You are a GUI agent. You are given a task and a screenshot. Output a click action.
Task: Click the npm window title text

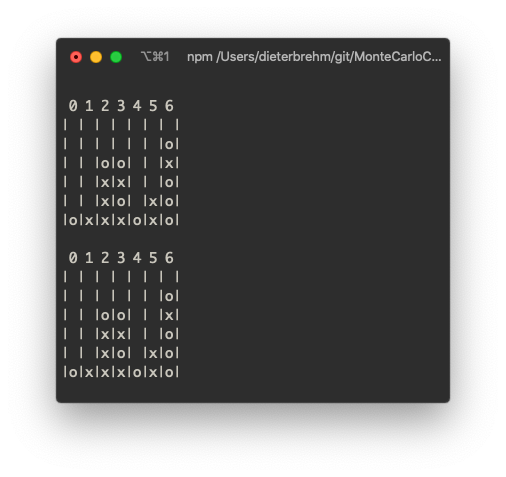[x=314, y=57]
